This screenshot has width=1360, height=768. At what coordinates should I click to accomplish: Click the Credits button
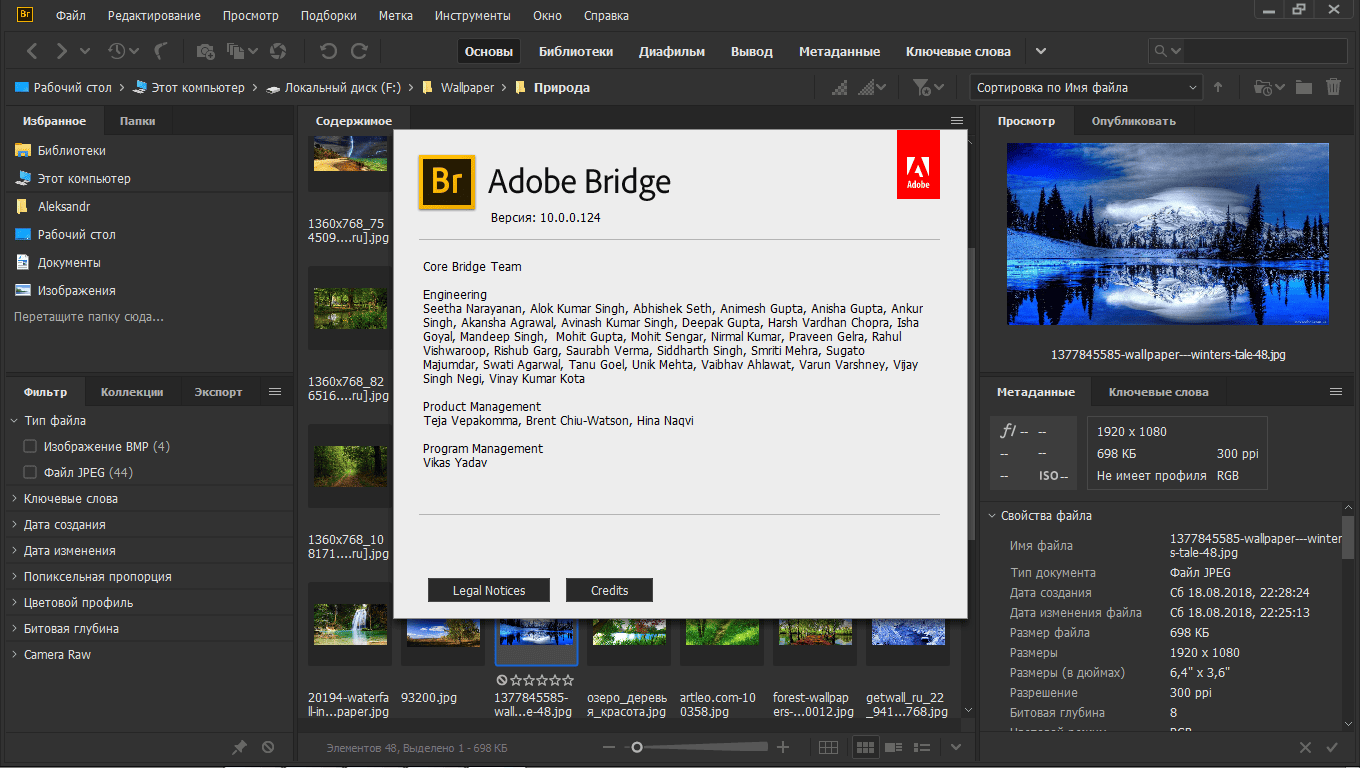click(609, 590)
